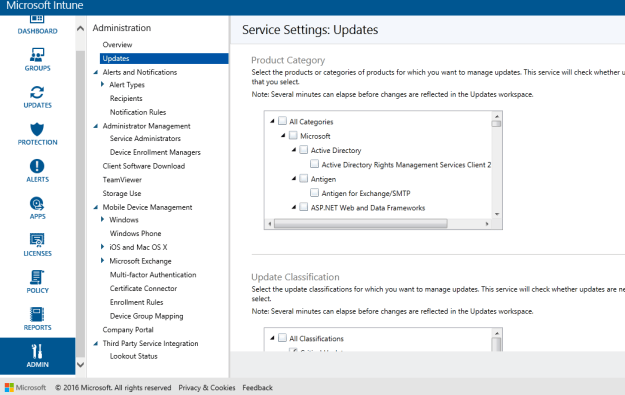Image resolution: width=625 pixels, height=395 pixels.
Task: Click Product Category horizontal scroll left arrow
Action: 270,224
